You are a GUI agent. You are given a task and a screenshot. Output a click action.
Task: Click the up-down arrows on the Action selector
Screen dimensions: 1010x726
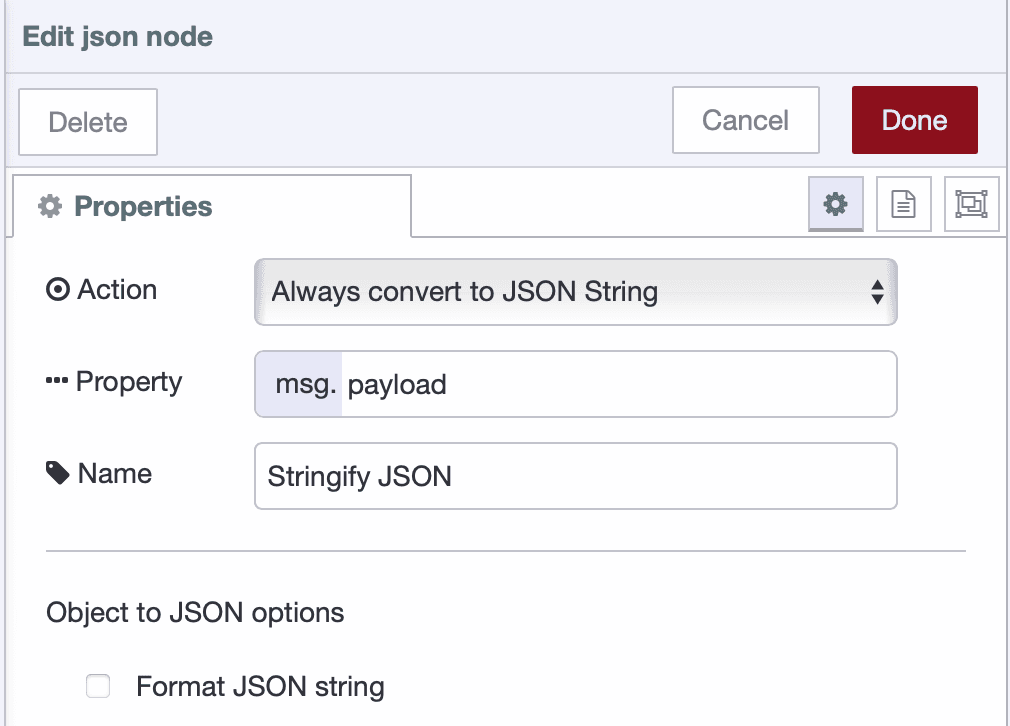point(879,291)
